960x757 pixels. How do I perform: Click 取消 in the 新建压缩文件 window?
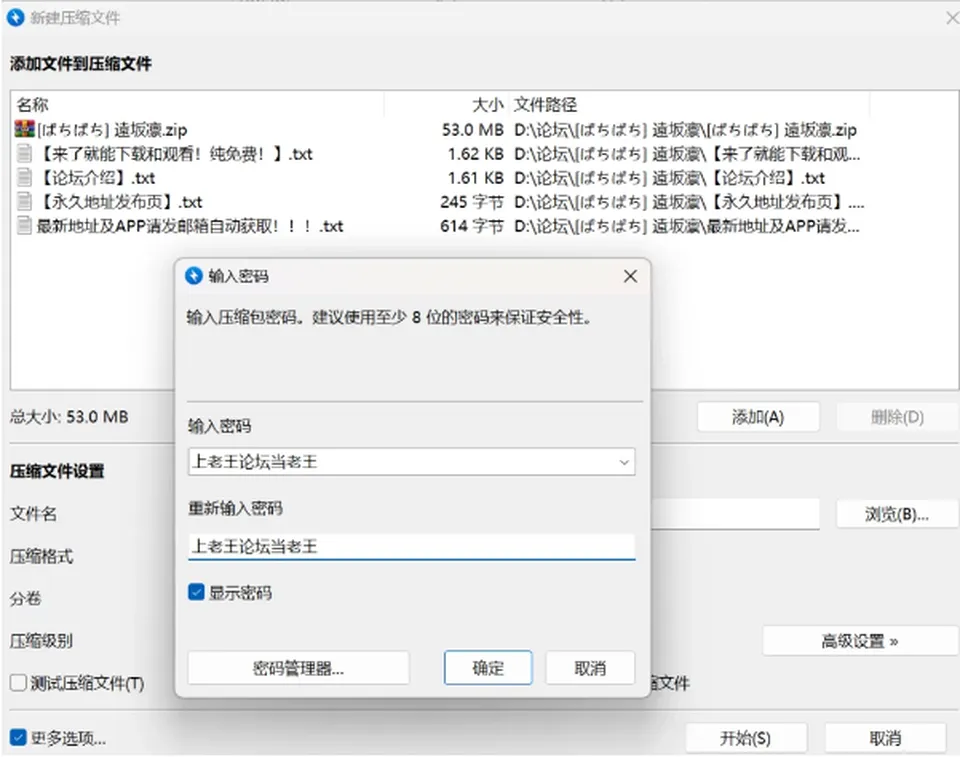pyautogui.click(x=885, y=738)
